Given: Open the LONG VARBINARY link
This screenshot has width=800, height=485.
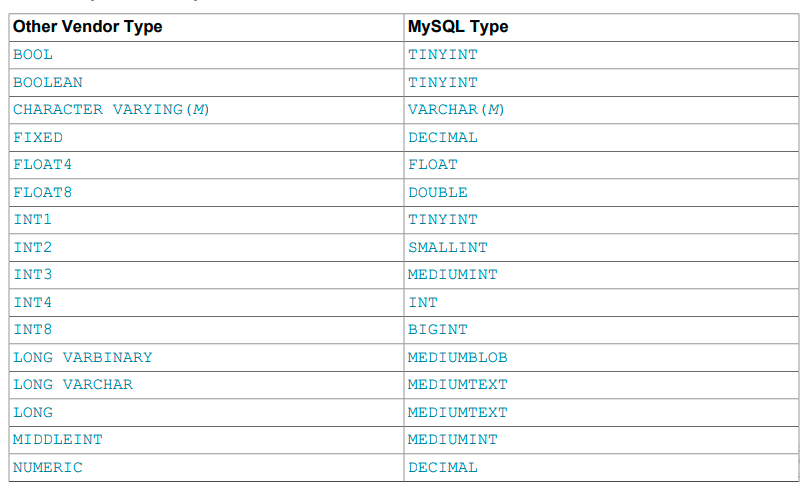Looking at the screenshot, I should (x=83, y=357).
